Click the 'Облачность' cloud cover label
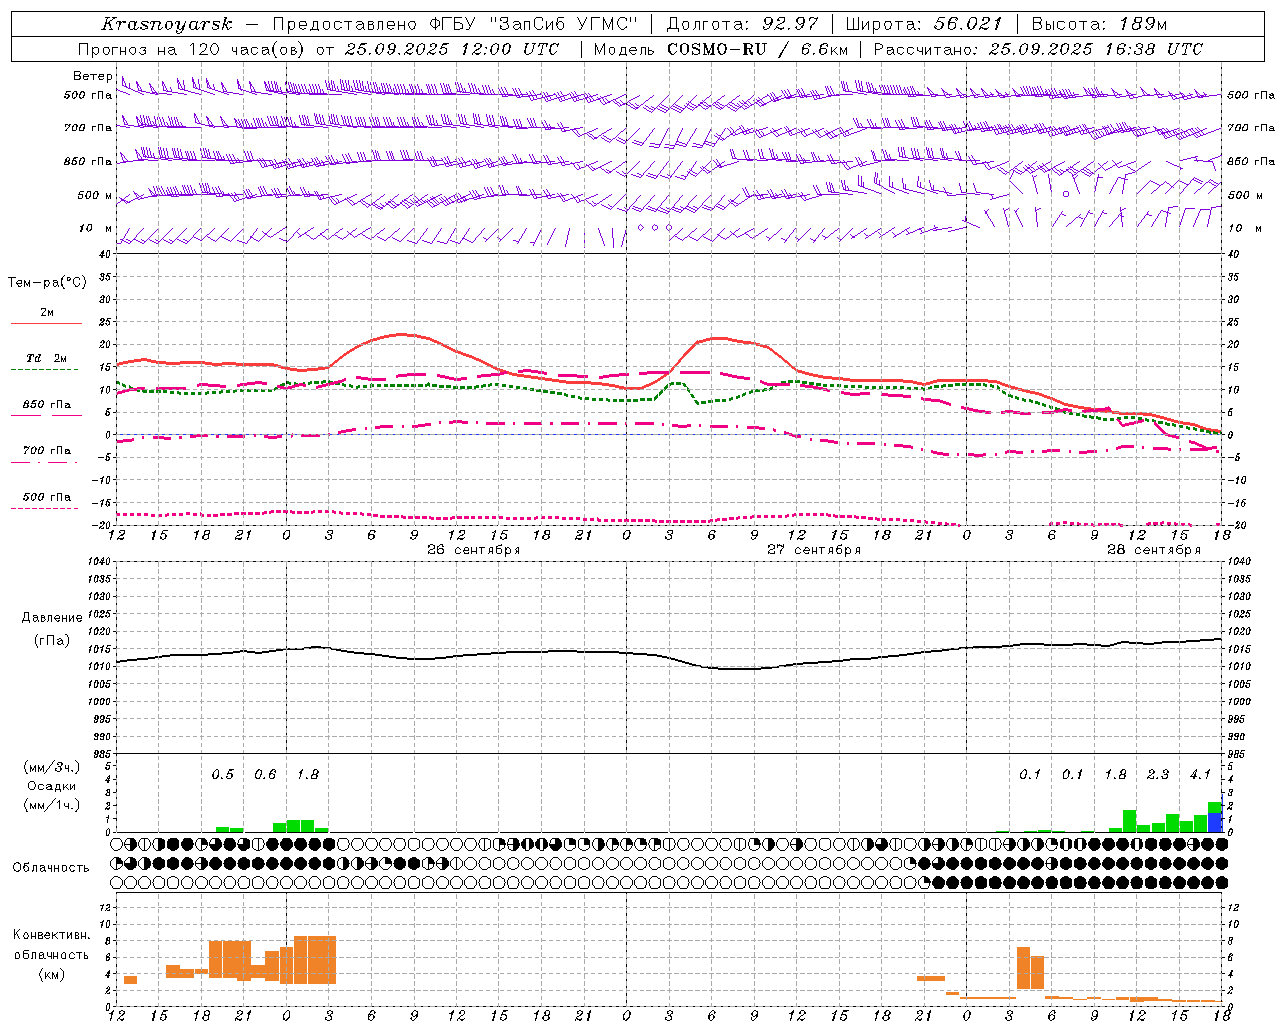 (x=51, y=867)
